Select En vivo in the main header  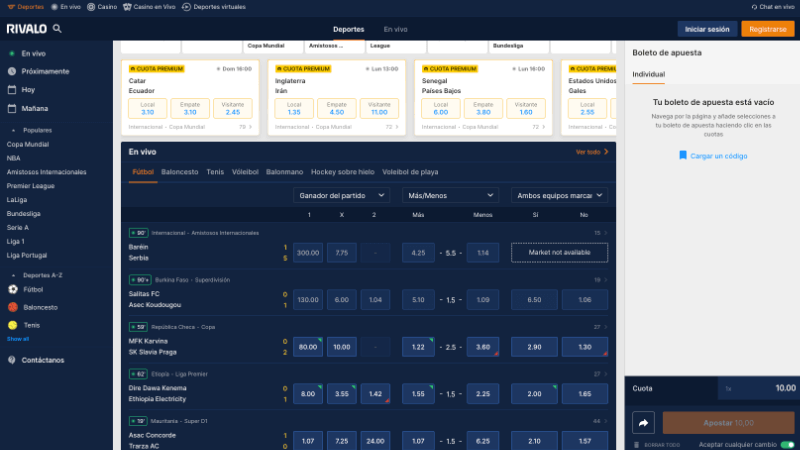click(x=395, y=29)
